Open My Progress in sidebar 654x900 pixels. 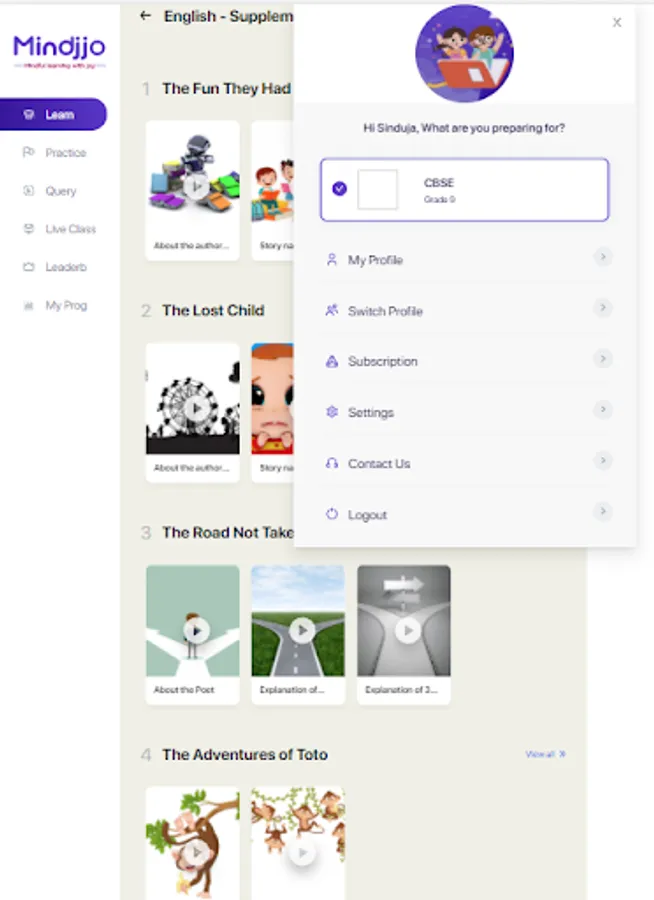pyautogui.click(x=66, y=305)
